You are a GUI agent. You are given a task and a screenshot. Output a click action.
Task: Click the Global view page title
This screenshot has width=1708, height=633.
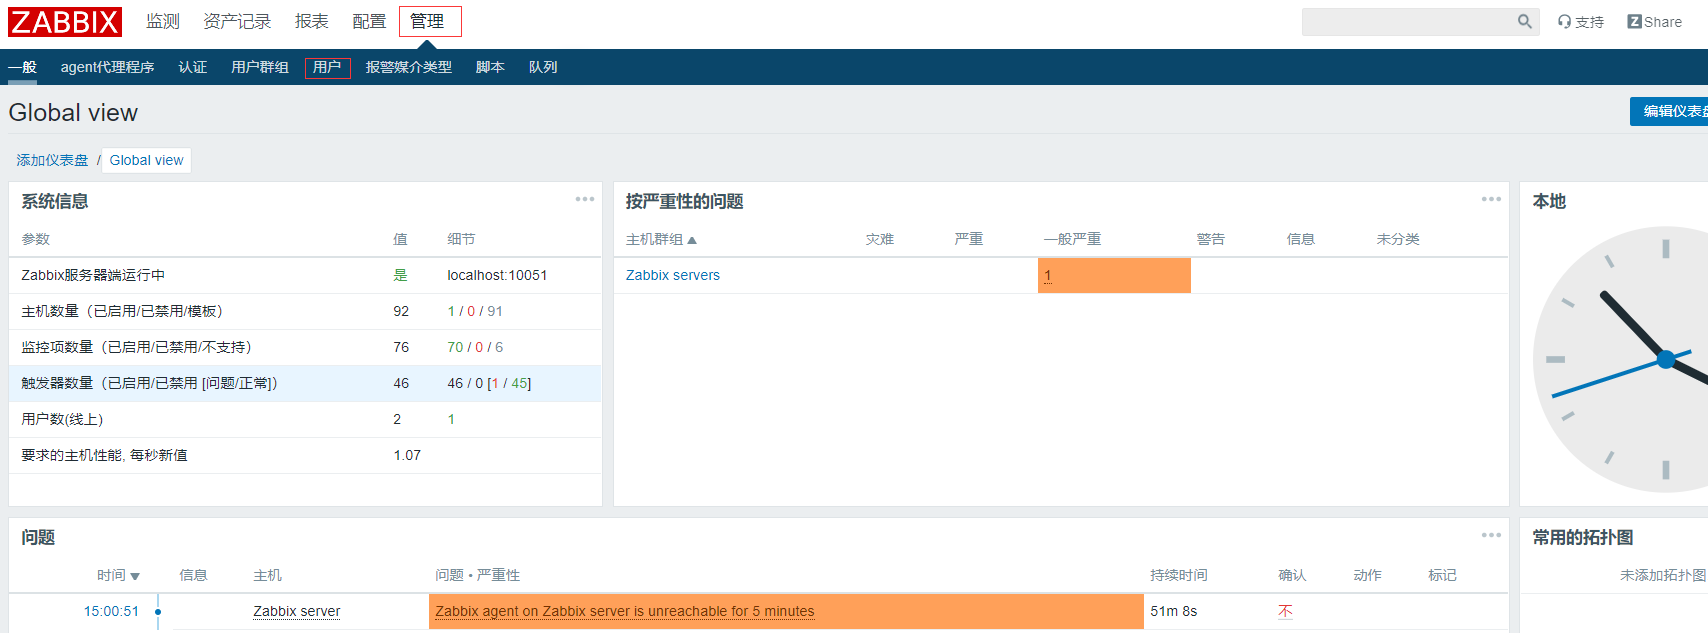click(73, 113)
